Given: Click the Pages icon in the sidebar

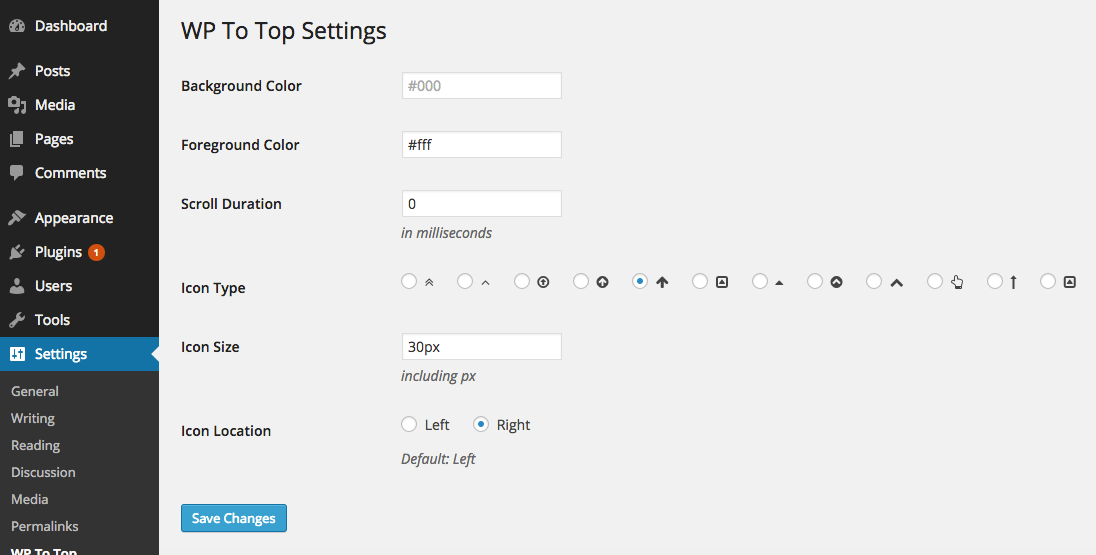Looking at the screenshot, I should (17, 139).
